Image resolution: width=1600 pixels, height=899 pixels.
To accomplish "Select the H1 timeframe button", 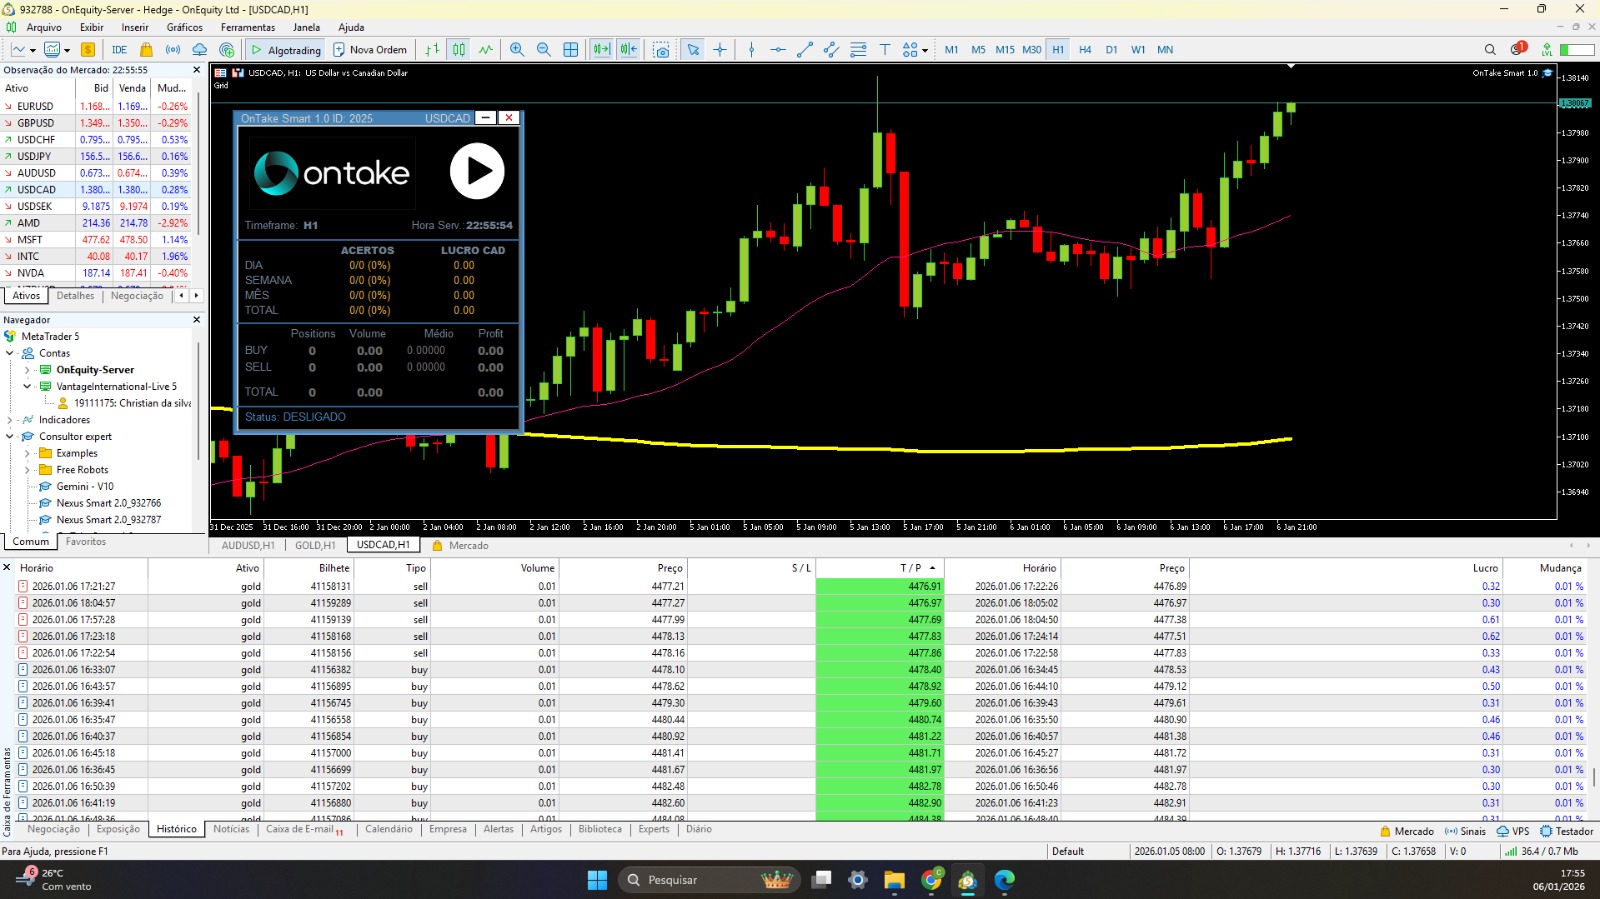I will point(1058,50).
